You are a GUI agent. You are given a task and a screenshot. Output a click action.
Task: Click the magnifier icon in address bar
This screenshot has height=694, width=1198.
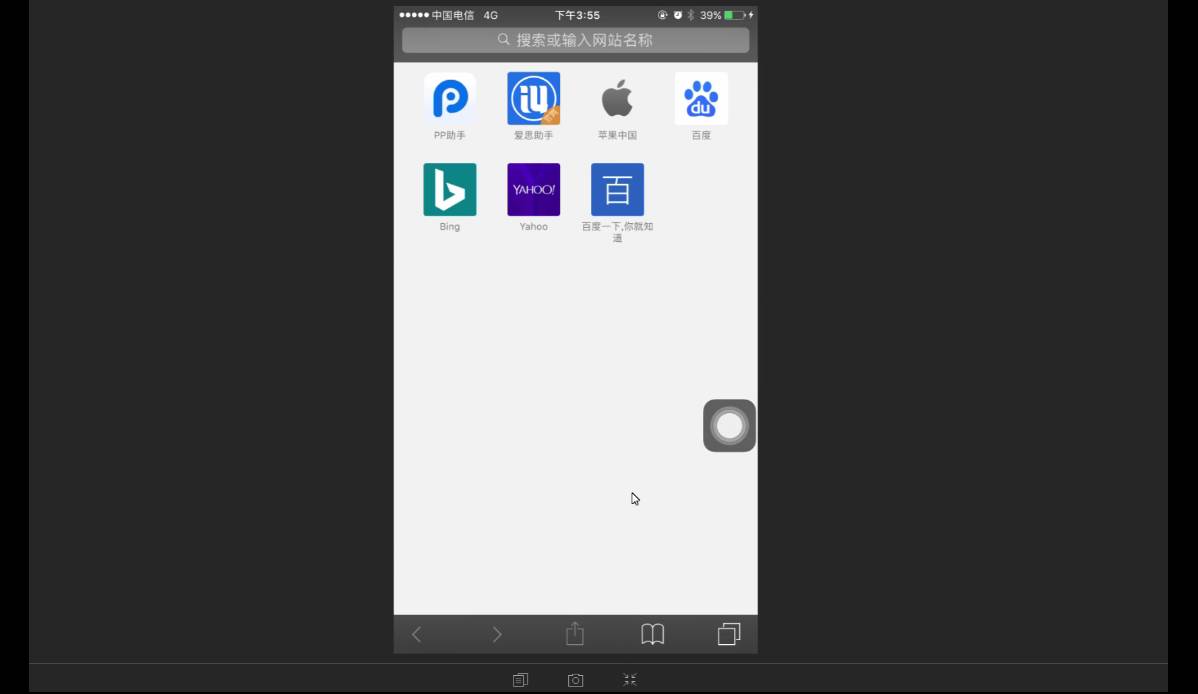tap(503, 40)
